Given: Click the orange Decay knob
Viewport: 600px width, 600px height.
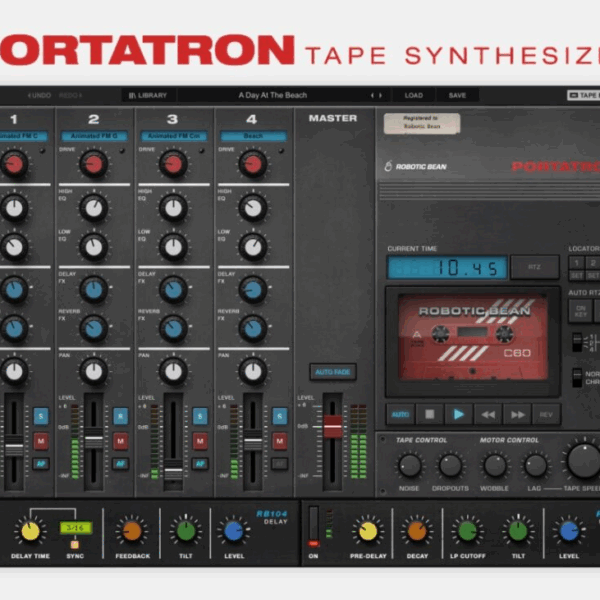Looking at the screenshot, I should click(x=417, y=531).
